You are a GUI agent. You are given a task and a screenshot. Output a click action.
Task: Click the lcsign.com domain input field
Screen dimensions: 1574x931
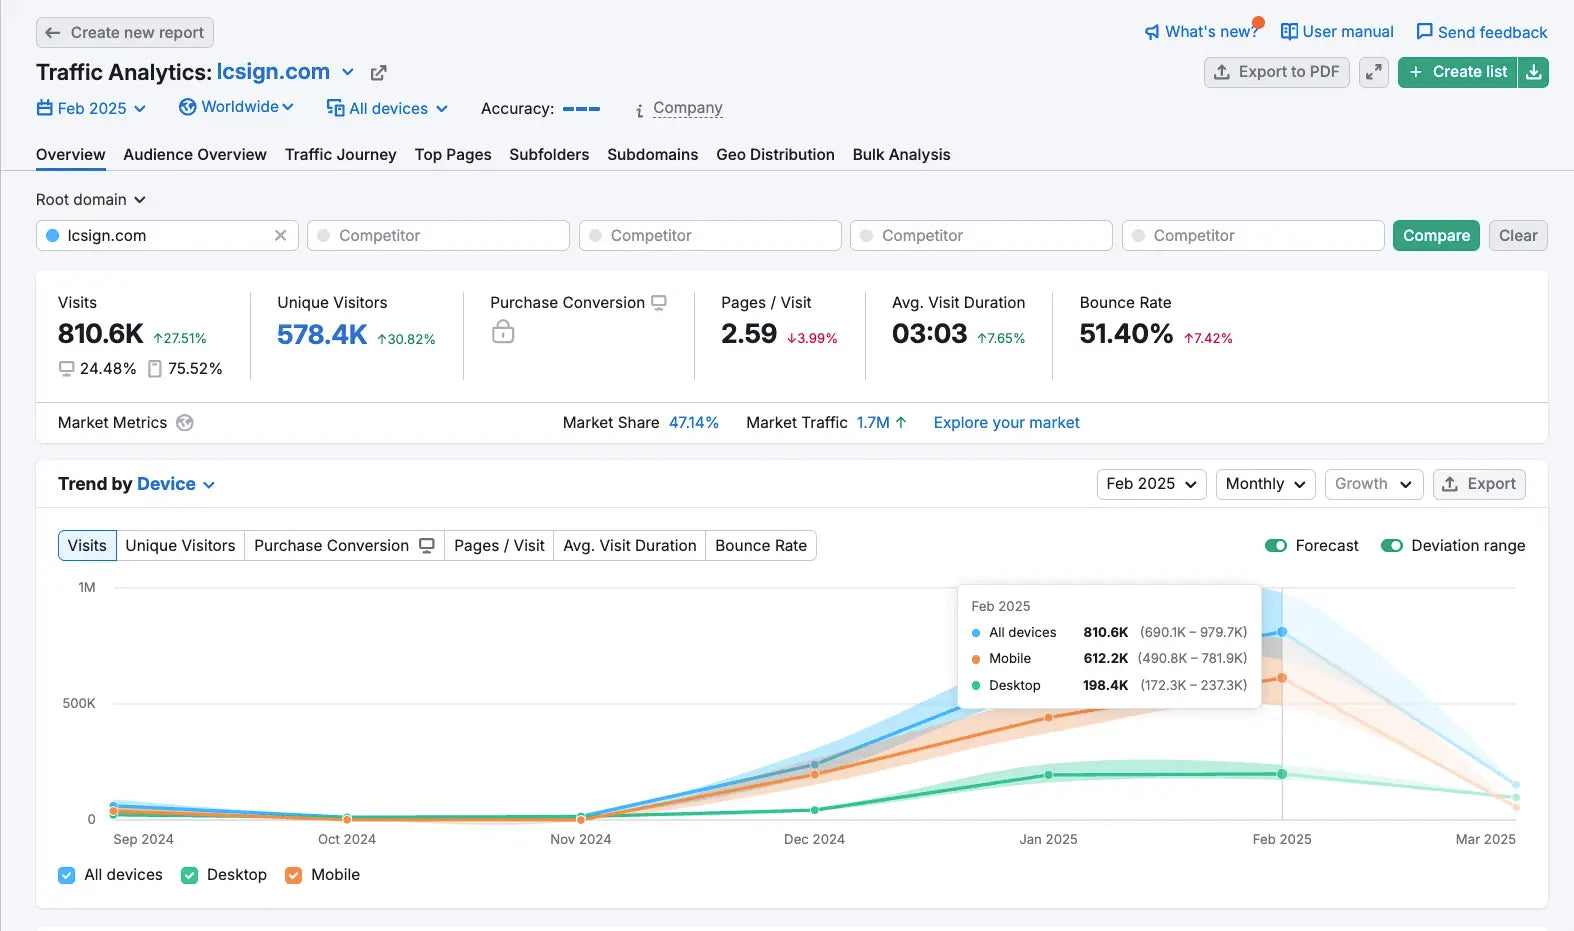tap(167, 236)
